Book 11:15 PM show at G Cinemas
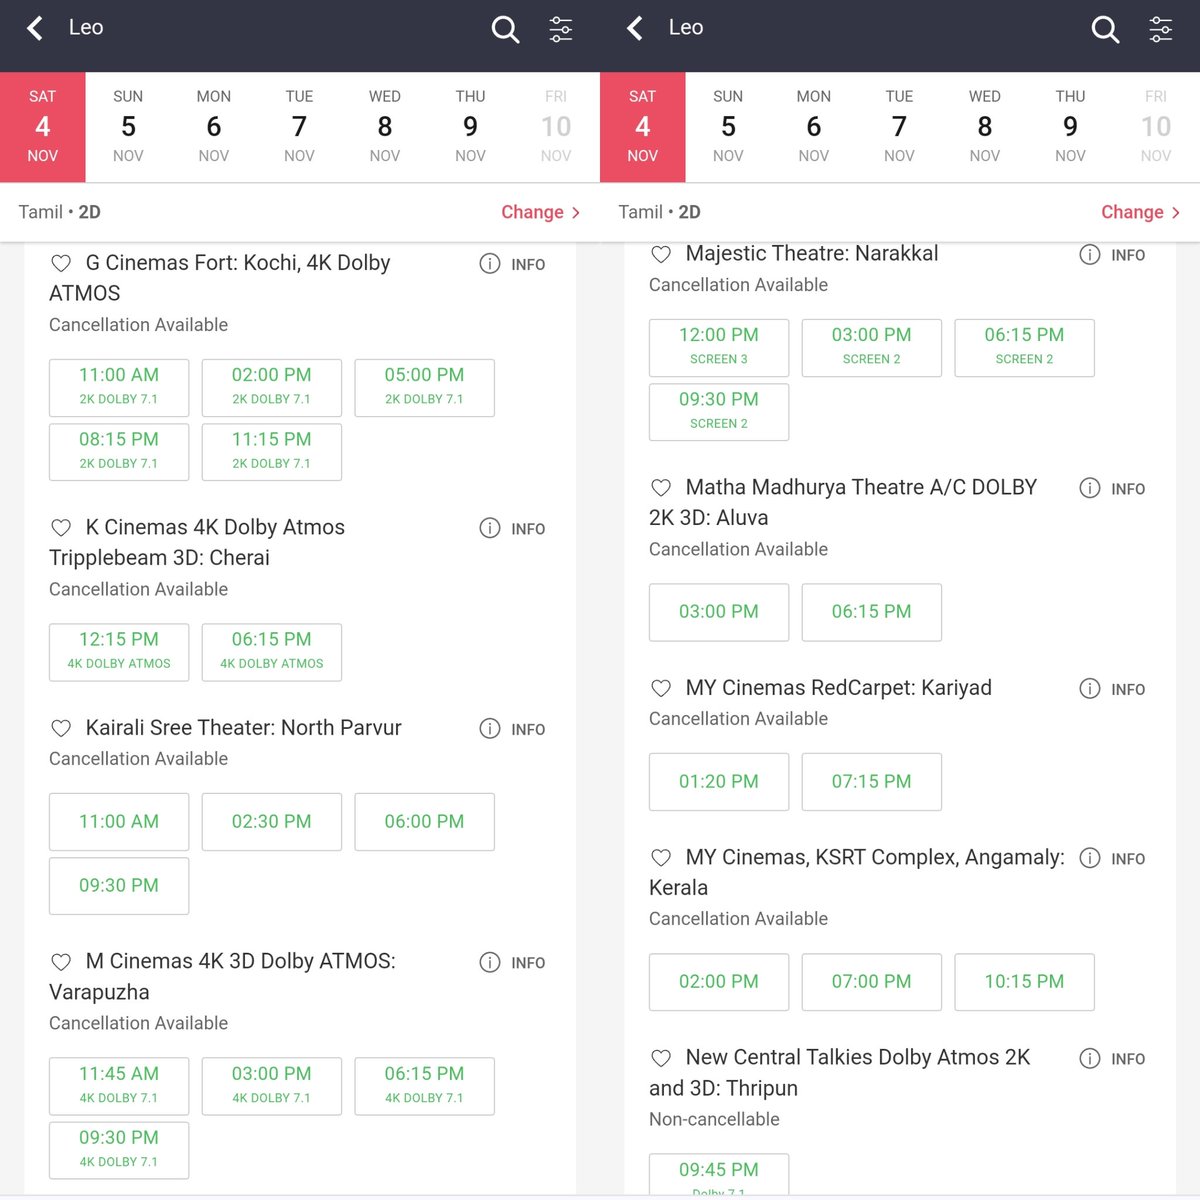 (x=272, y=452)
